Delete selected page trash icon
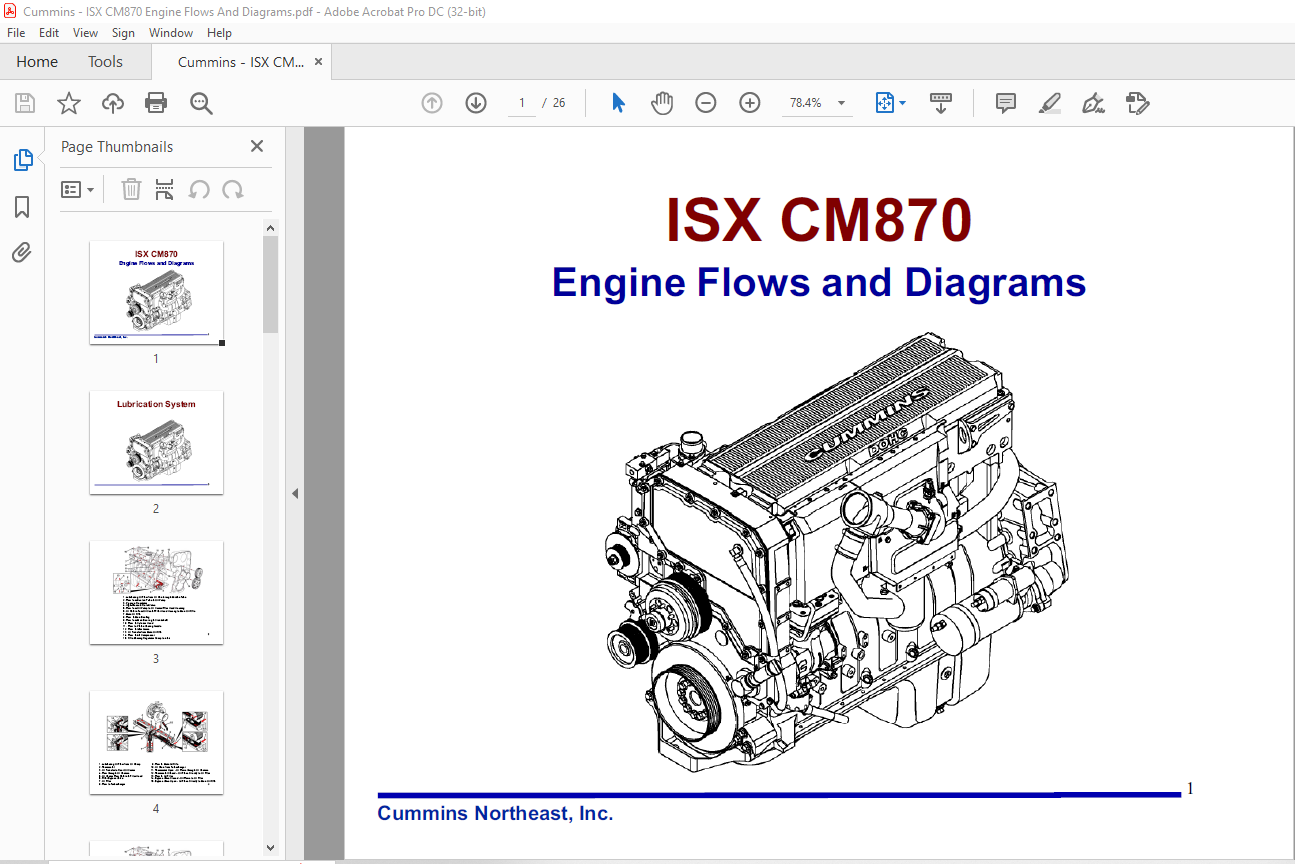Image resolution: width=1295 pixels, height=864 pixels. pos(131,189)
